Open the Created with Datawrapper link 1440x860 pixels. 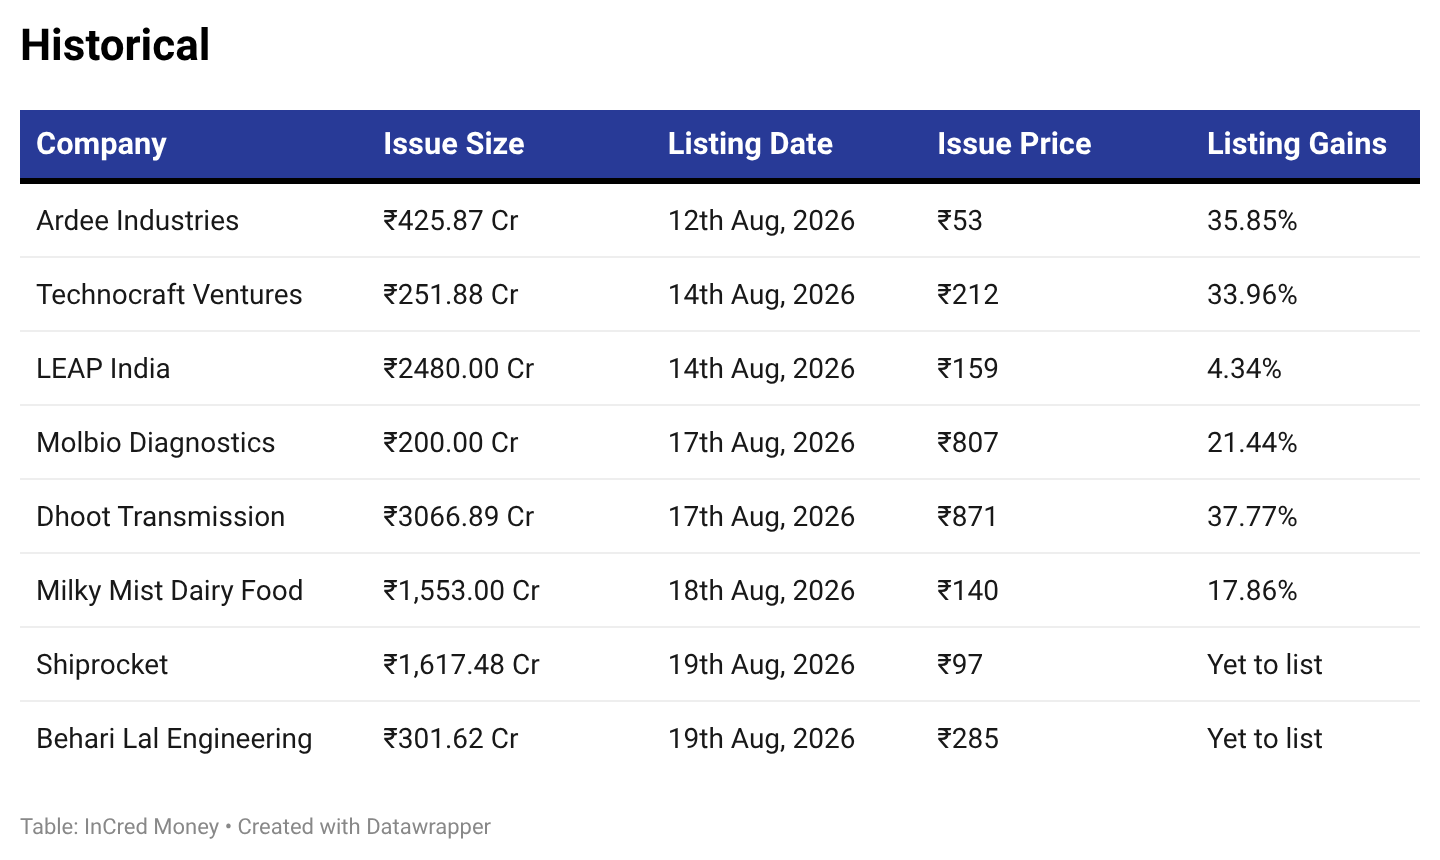click(364, 826)
